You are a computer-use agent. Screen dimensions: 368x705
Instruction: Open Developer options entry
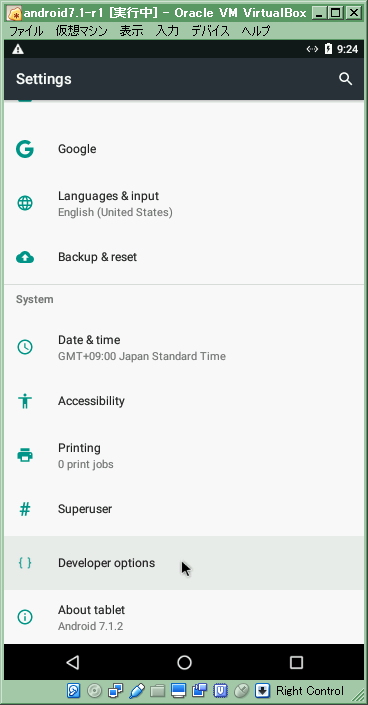click(x=184, y=563)
